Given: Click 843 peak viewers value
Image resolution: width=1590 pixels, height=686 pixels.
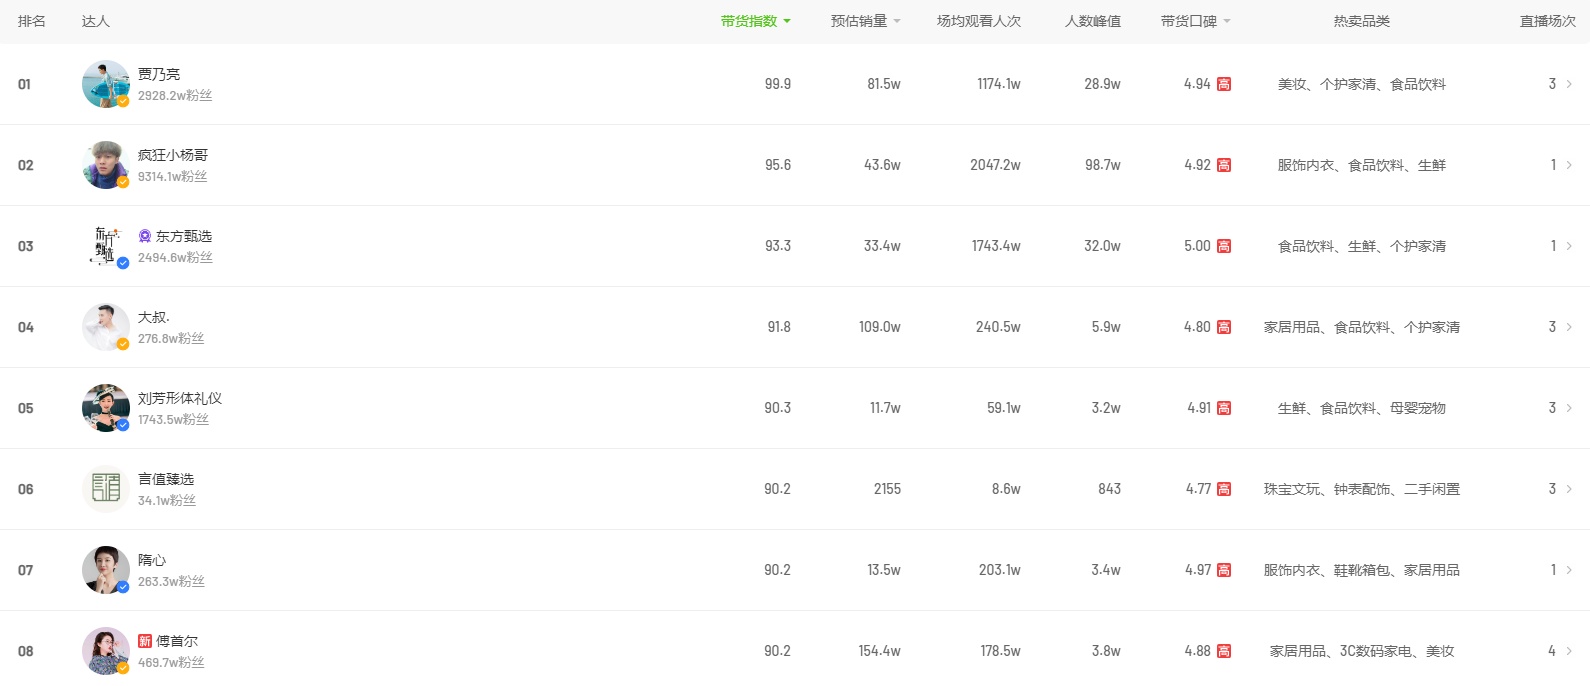Looking at the screenshot, I should click(1110, 489).
